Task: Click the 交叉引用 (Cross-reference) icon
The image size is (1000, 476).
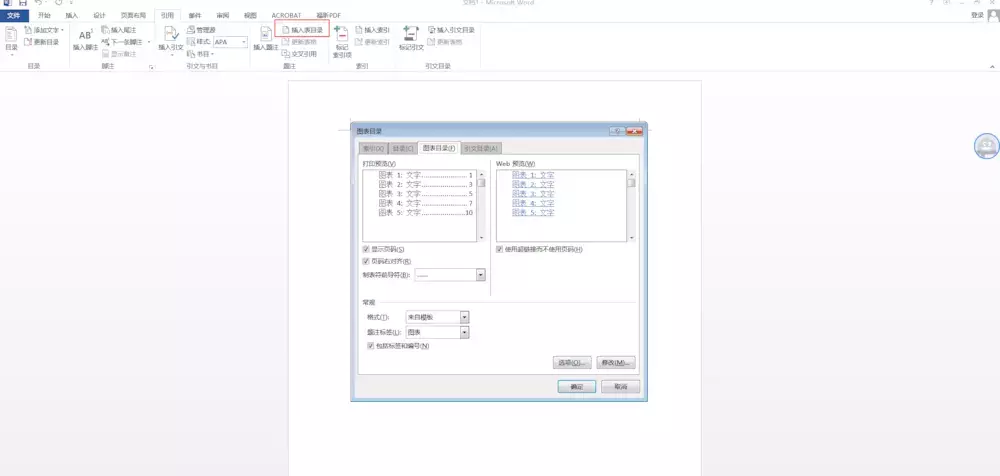Action: click(286, 54)
